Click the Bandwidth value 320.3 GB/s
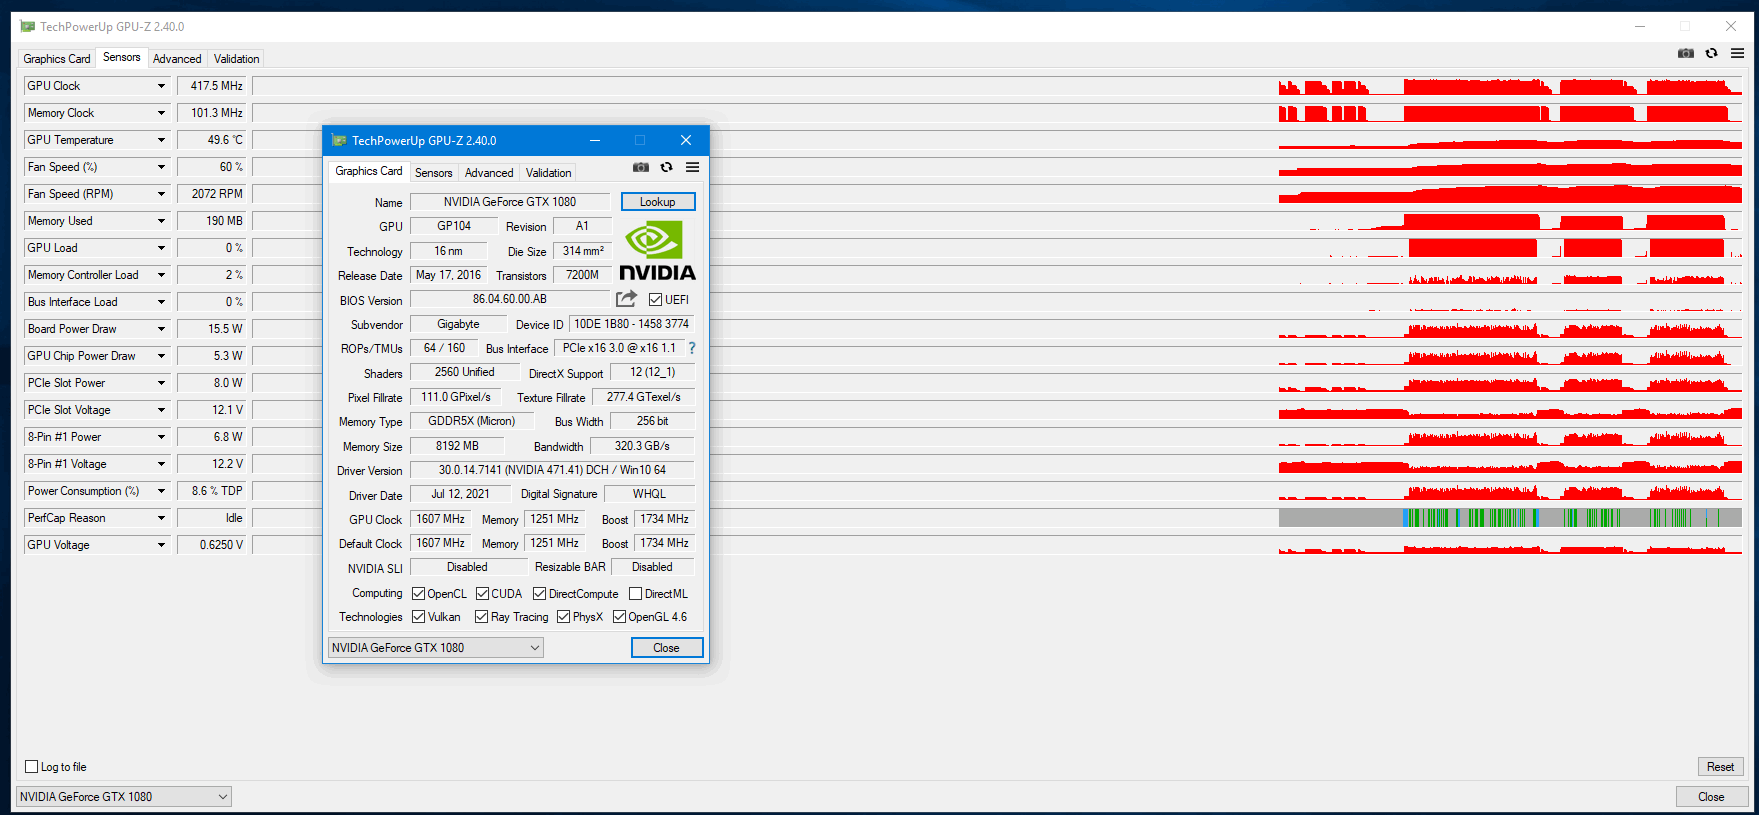1759x815 pixels. (642, 446)
